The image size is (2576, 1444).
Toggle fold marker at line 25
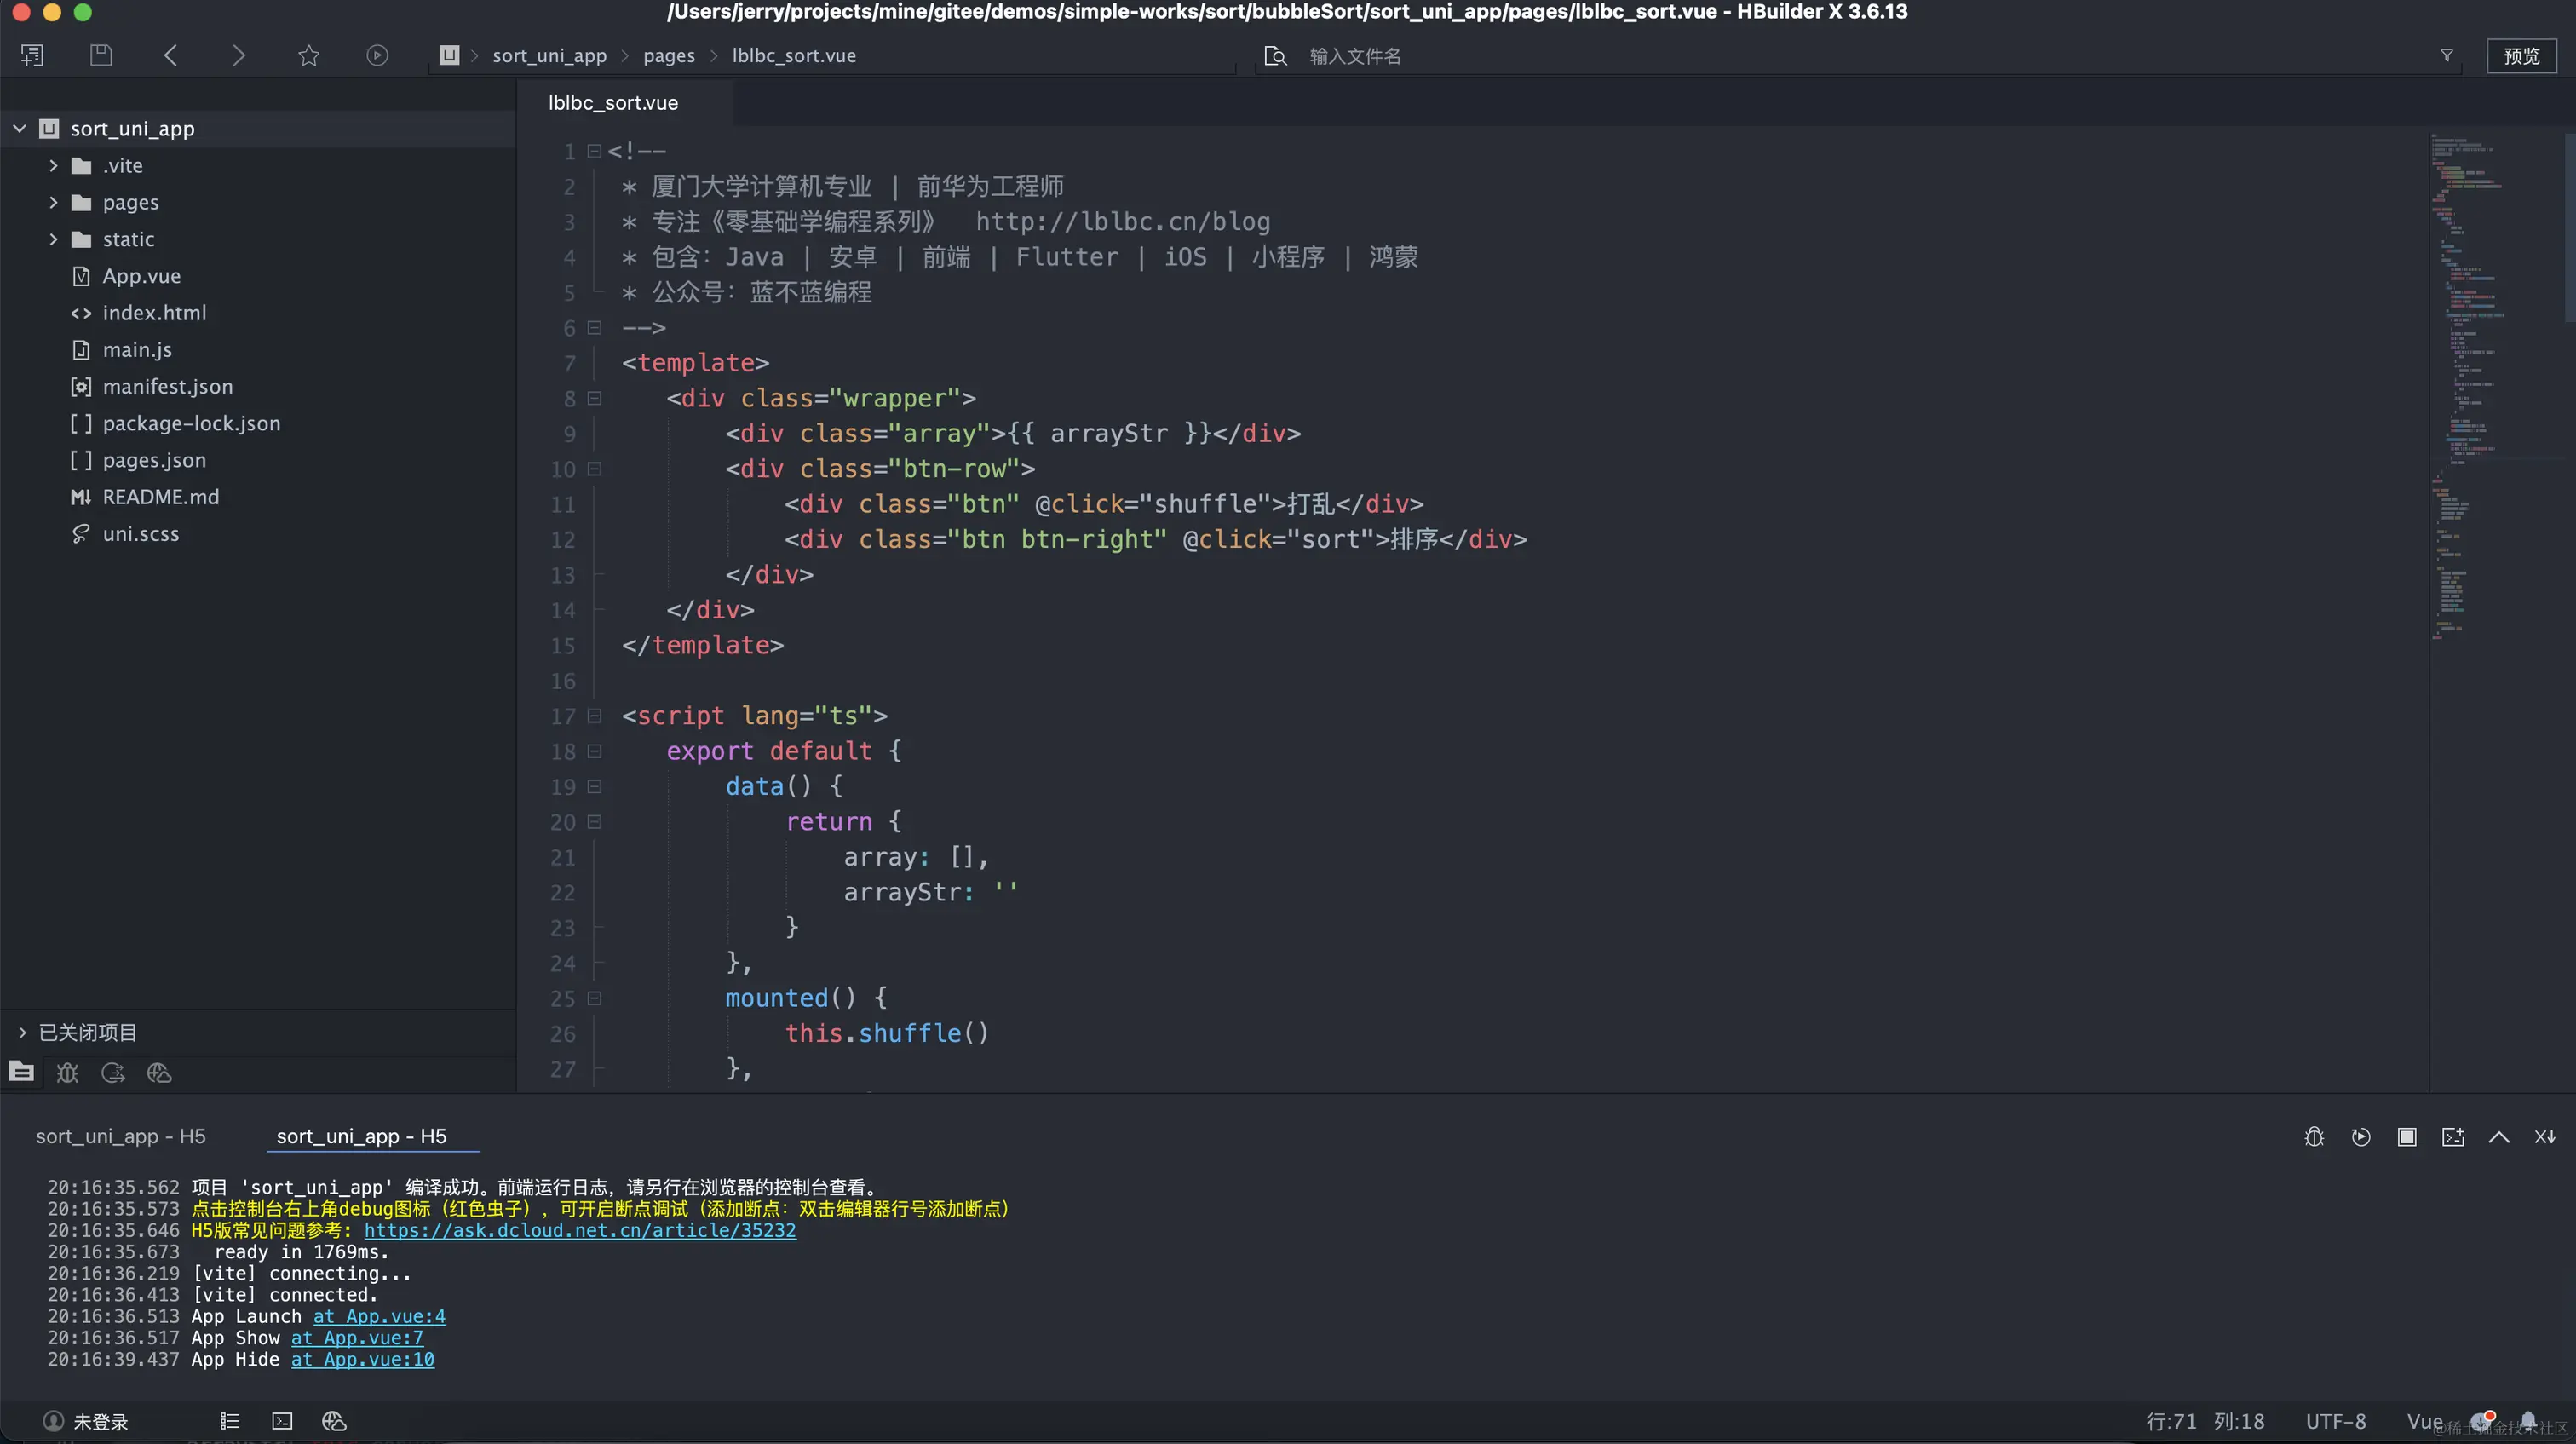pos(594,998)
